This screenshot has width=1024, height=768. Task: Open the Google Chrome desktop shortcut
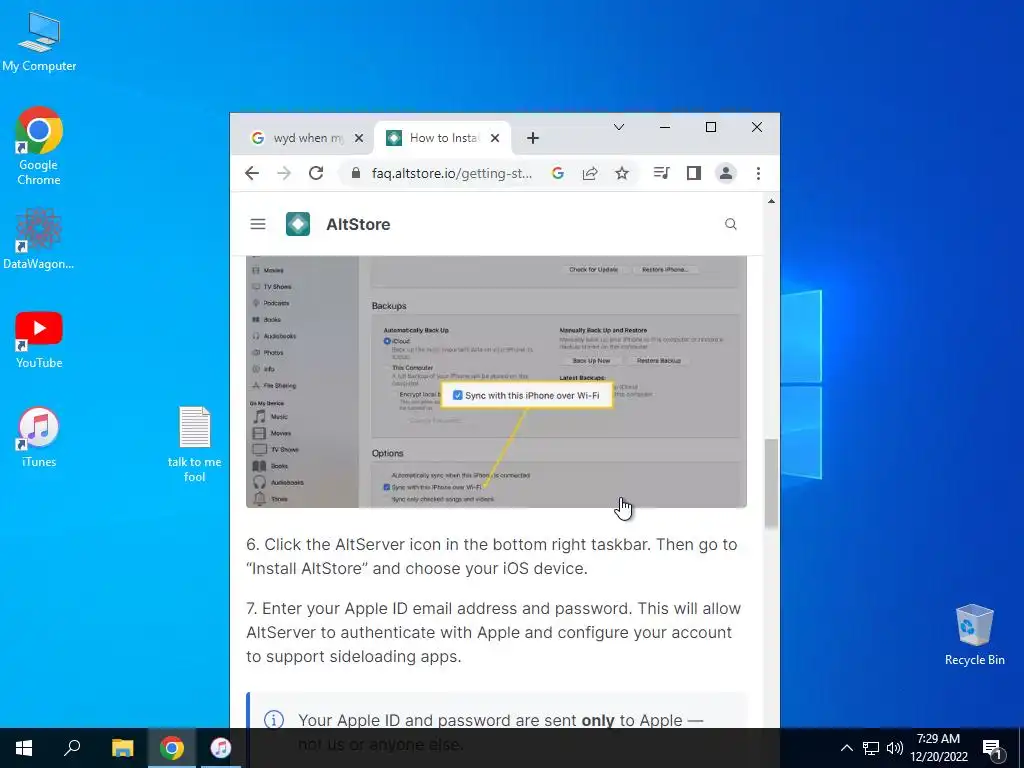39,146
